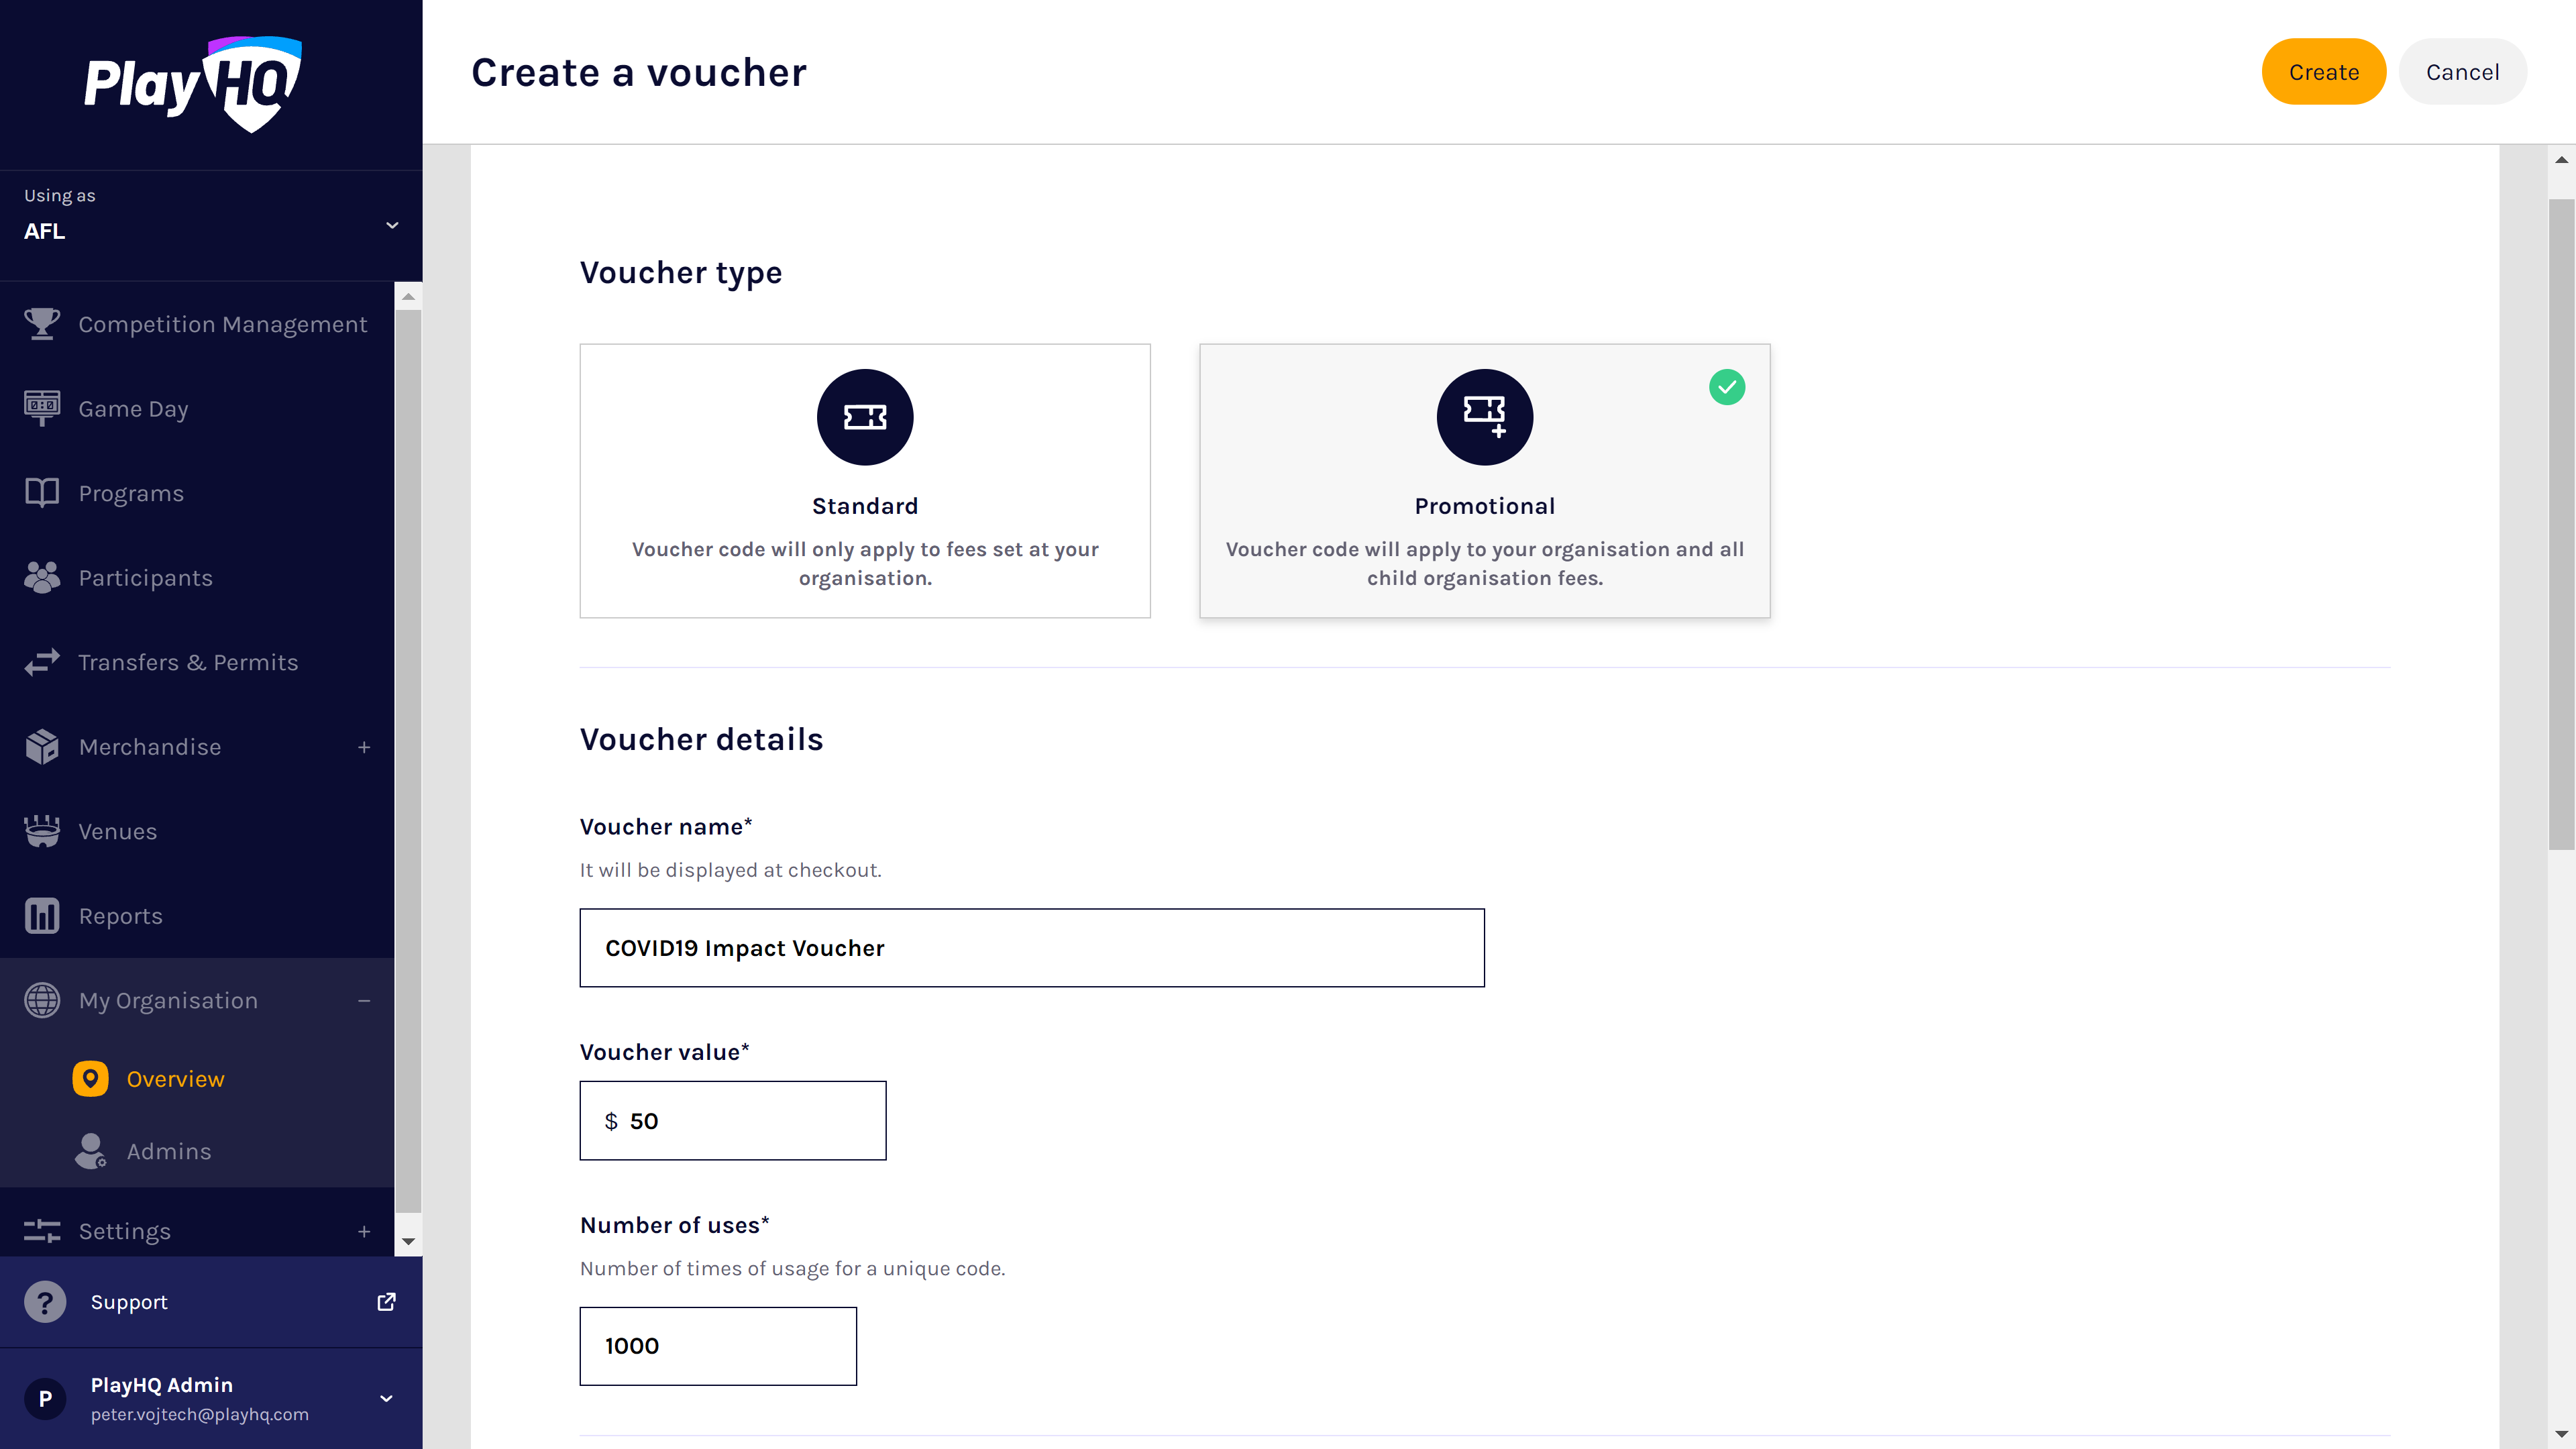Select the My Organisation globe icon
This screenshot has height=1449, width=2576.
[x=41, y=1000]
